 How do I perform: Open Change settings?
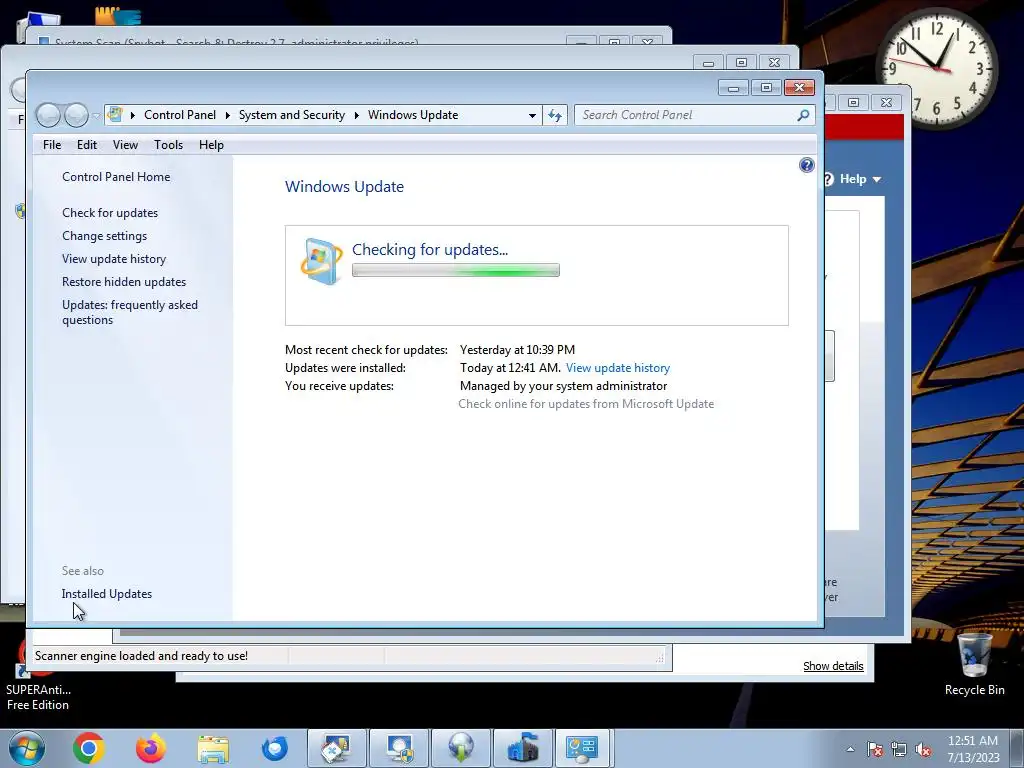point(104,236)
